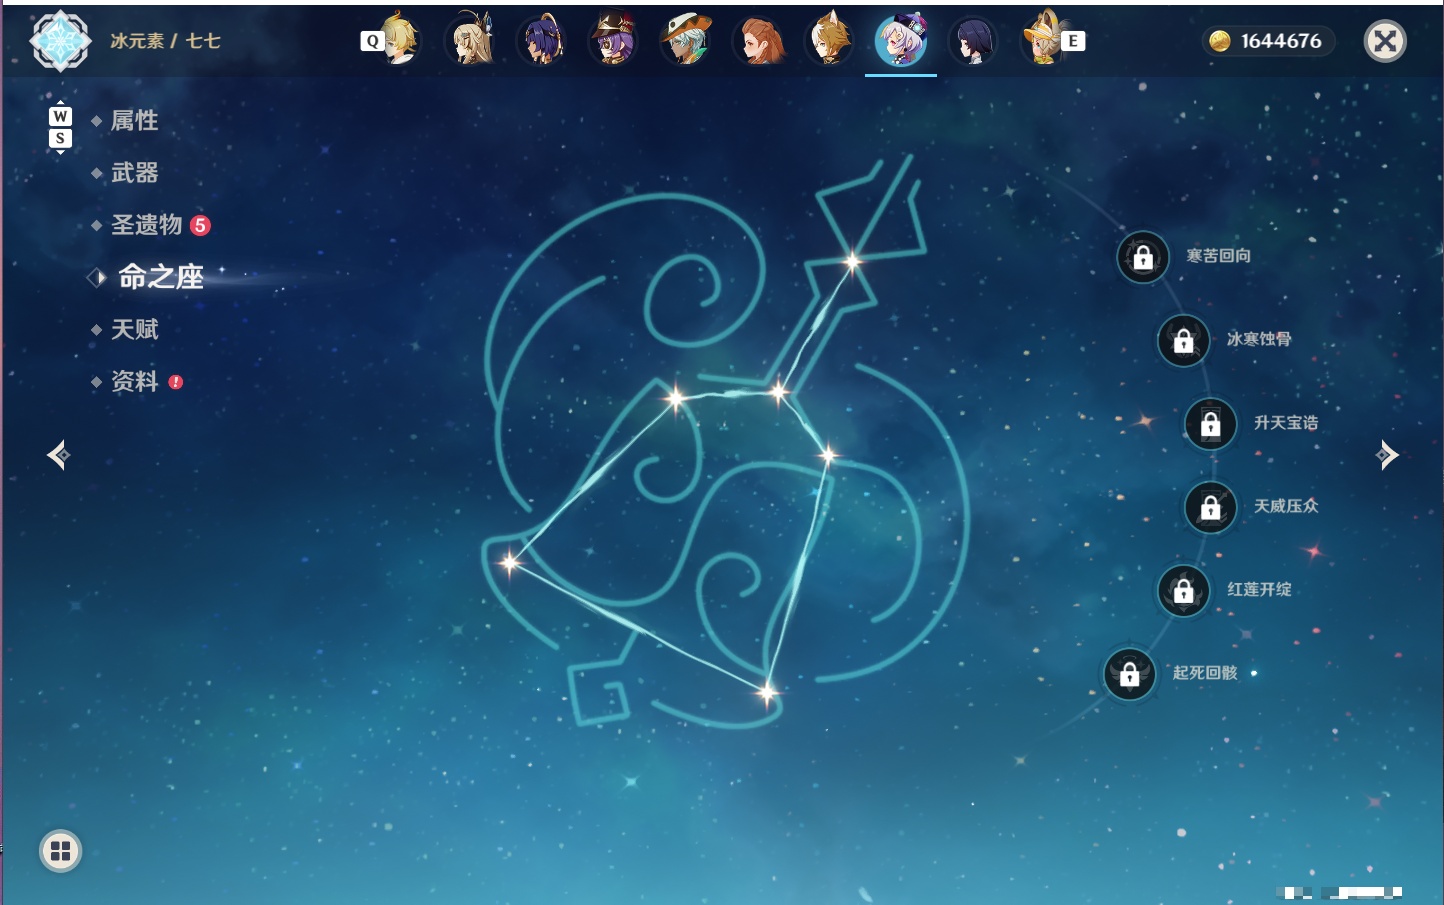The image size is (1444, 905).
Task: Open the 圣遗物 artifacts page
Action: point(146,225)
